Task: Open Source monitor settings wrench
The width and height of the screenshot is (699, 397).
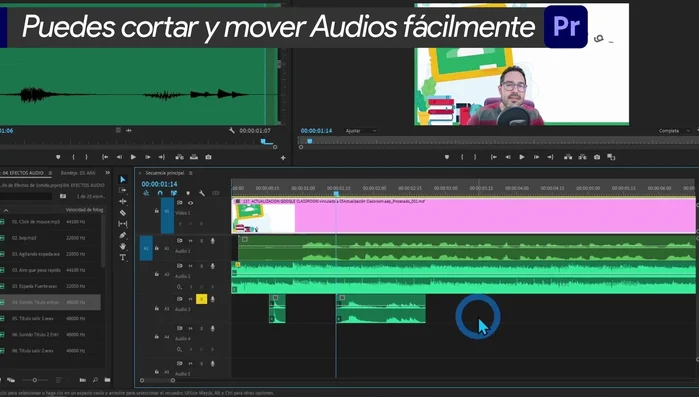Action: coord(232,130)
